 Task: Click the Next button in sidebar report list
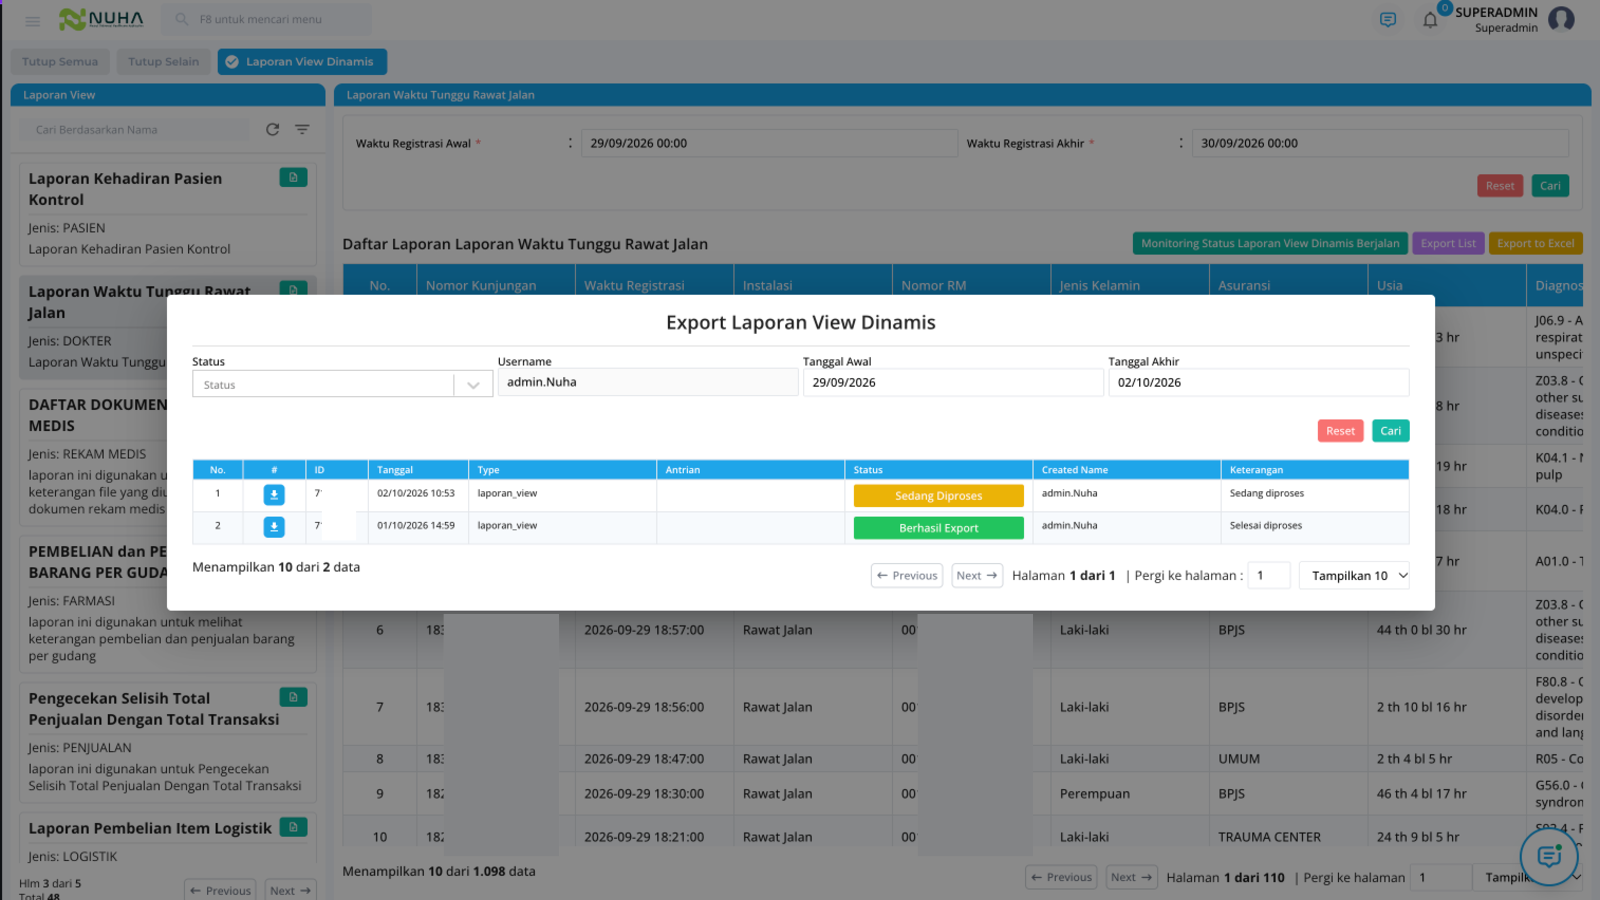[291, 890]
